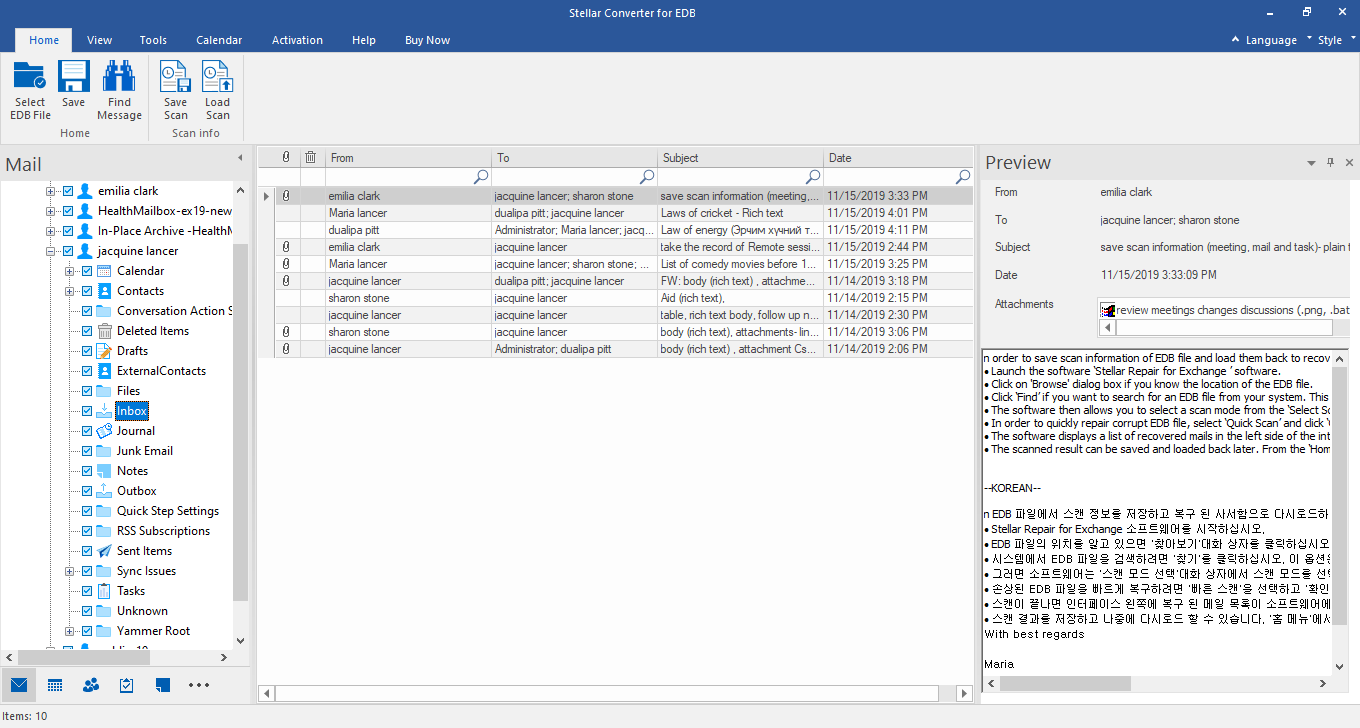
Task: Open the Tools ribbon tab
Action: pyautogui.click(x=153, y=40)
